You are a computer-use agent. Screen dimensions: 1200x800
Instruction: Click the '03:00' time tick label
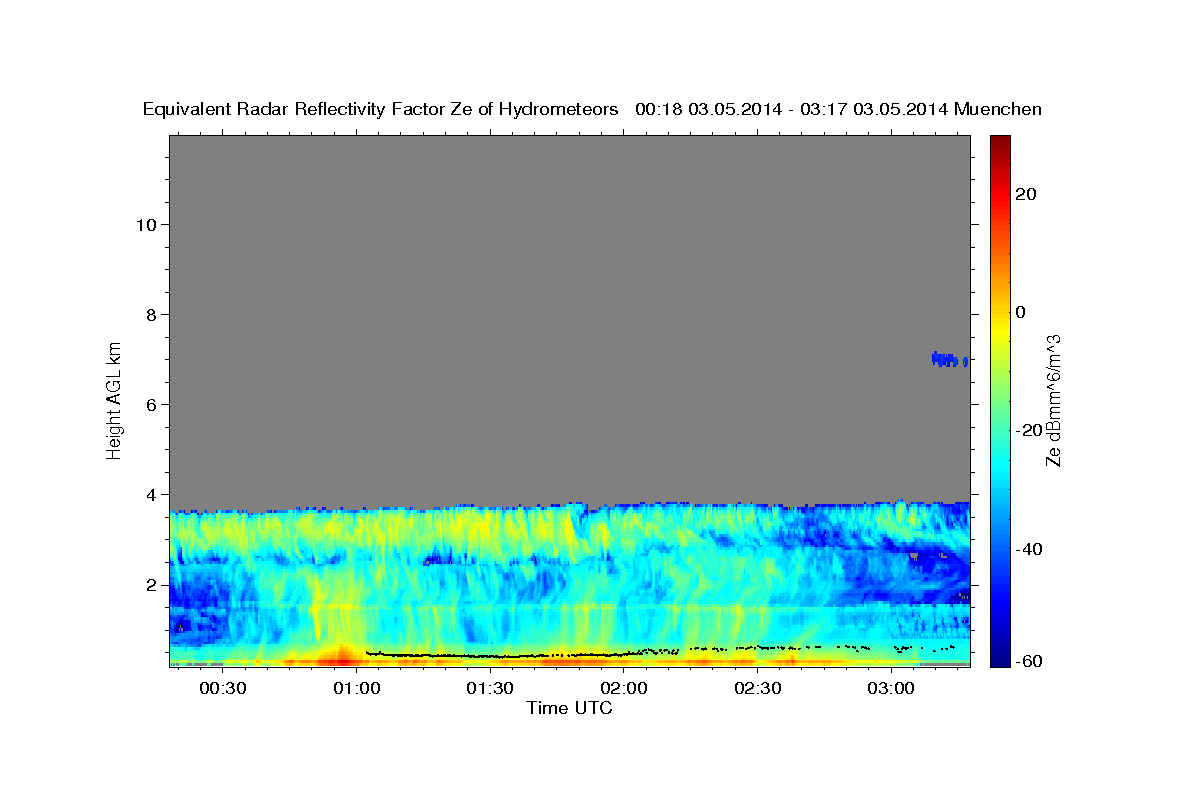tap(891, 689)
